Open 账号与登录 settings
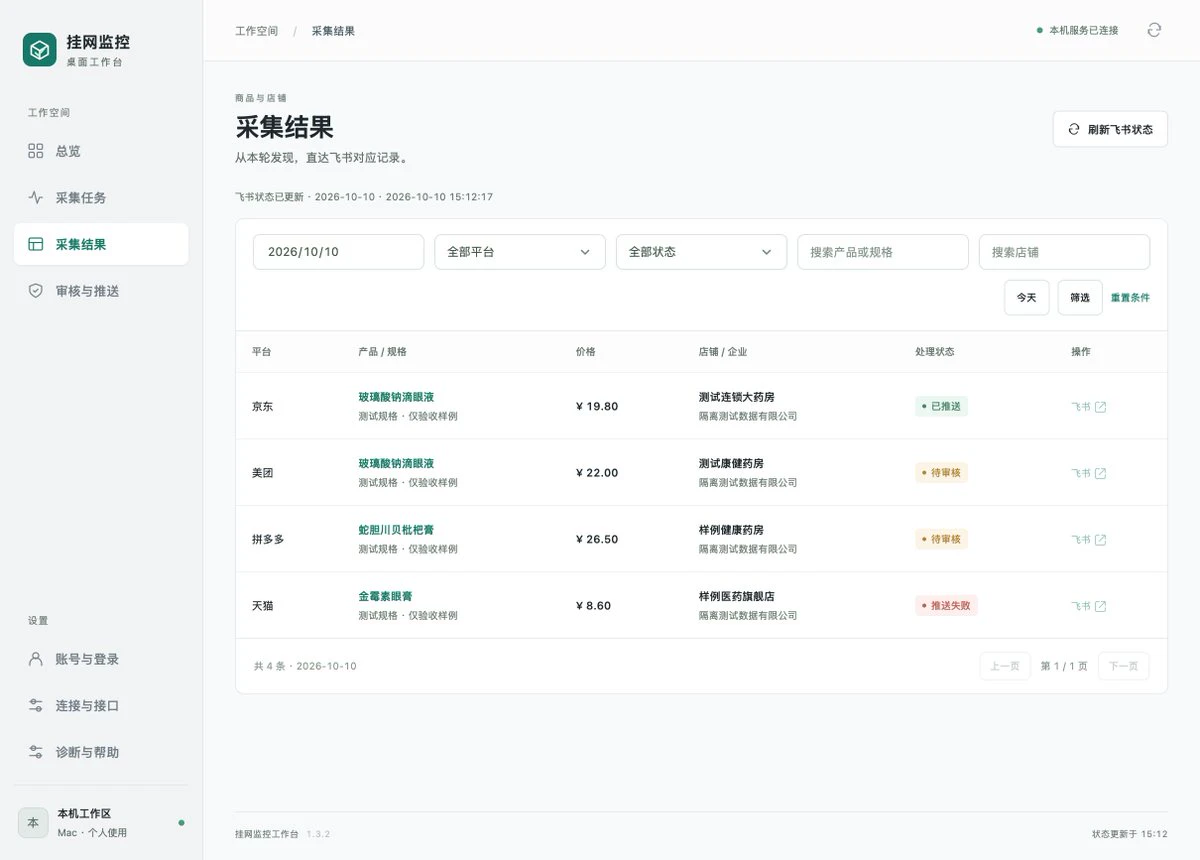Viewport: 1200px width, 860px height. (101, 659)
